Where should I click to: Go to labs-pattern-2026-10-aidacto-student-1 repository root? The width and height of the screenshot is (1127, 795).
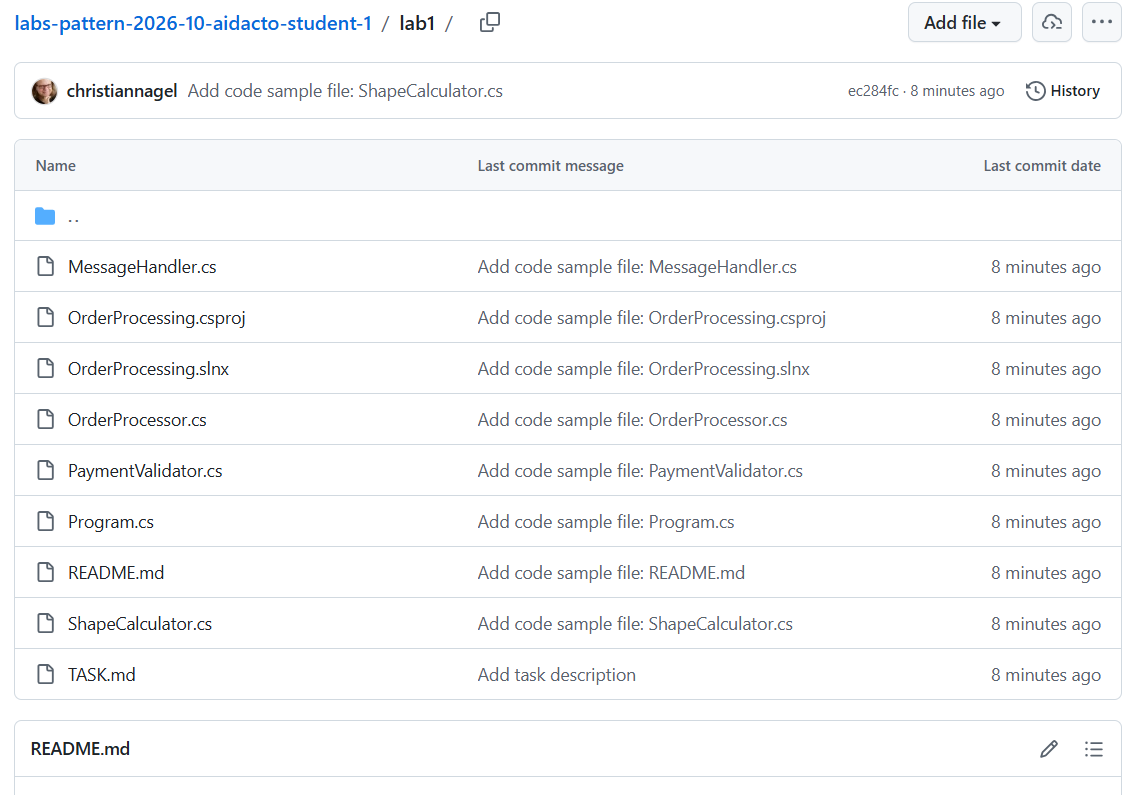point(193,23)
